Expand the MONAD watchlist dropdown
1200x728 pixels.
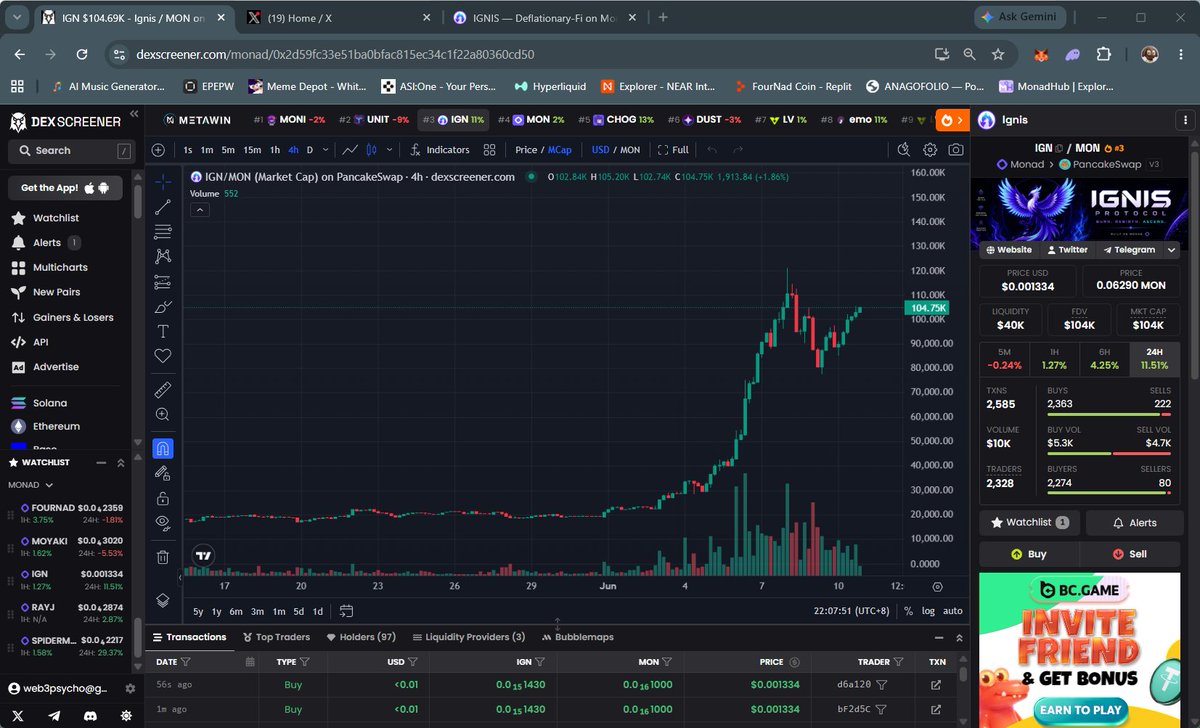[x=30, y=485]
